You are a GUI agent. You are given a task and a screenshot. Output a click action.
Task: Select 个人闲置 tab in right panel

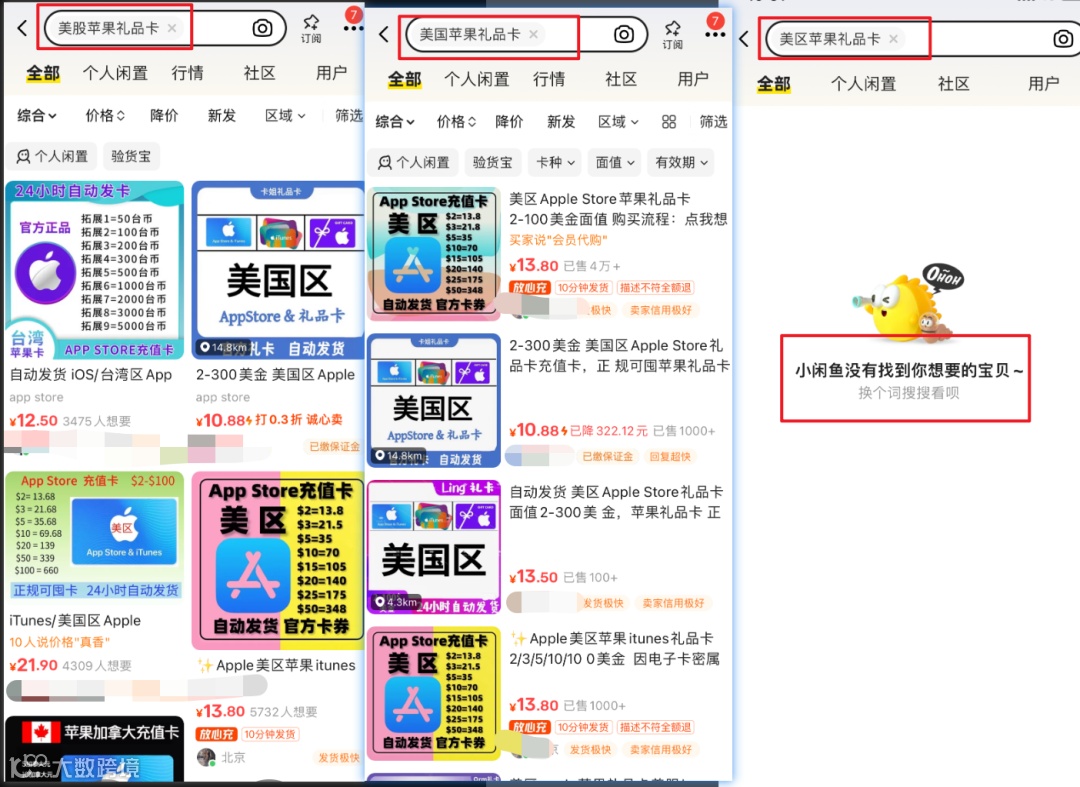click(863, 84)
